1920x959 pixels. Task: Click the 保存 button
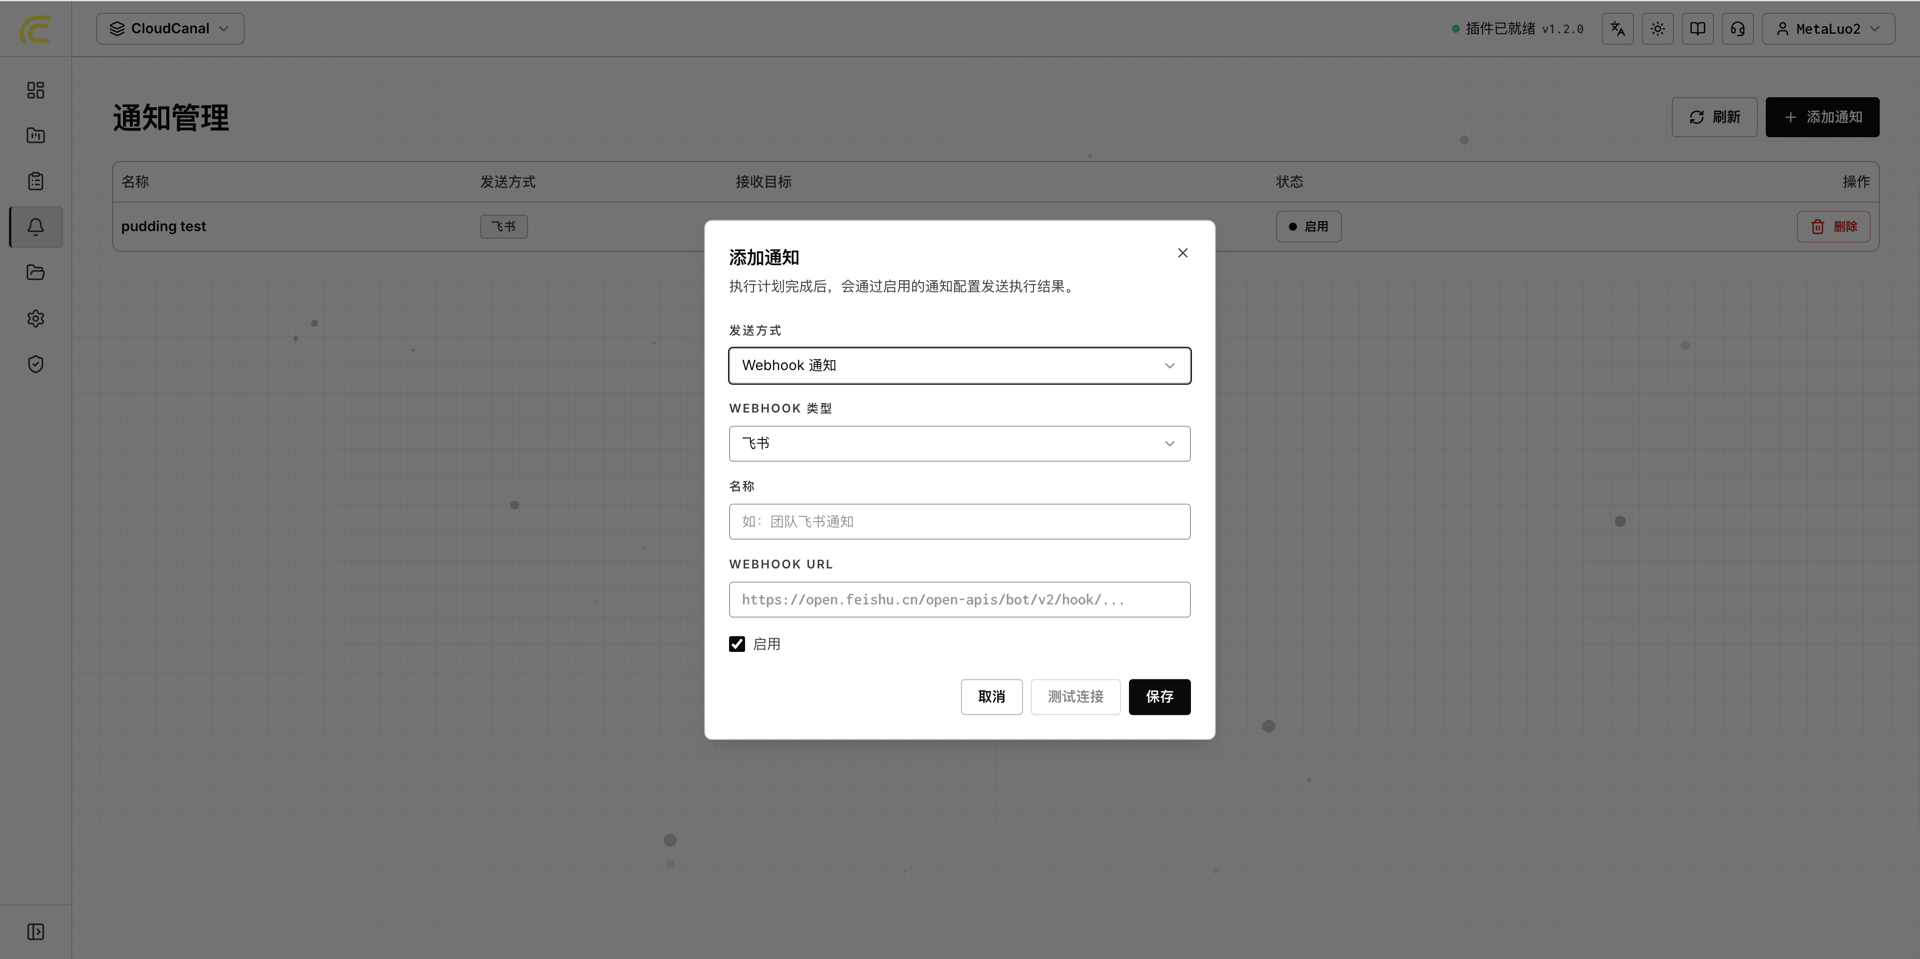click(1160, 697)
